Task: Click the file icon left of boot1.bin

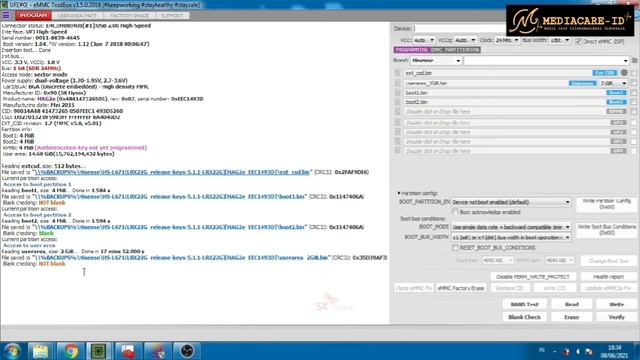Action: click(398, 93)
